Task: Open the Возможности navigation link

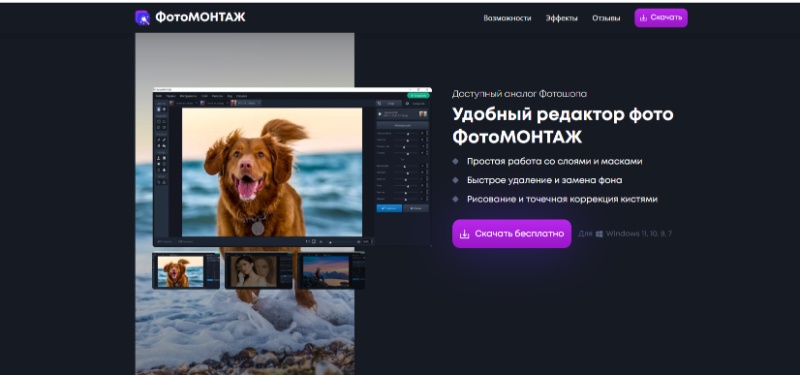Action: pyautogui.click(x=507, y=18)
